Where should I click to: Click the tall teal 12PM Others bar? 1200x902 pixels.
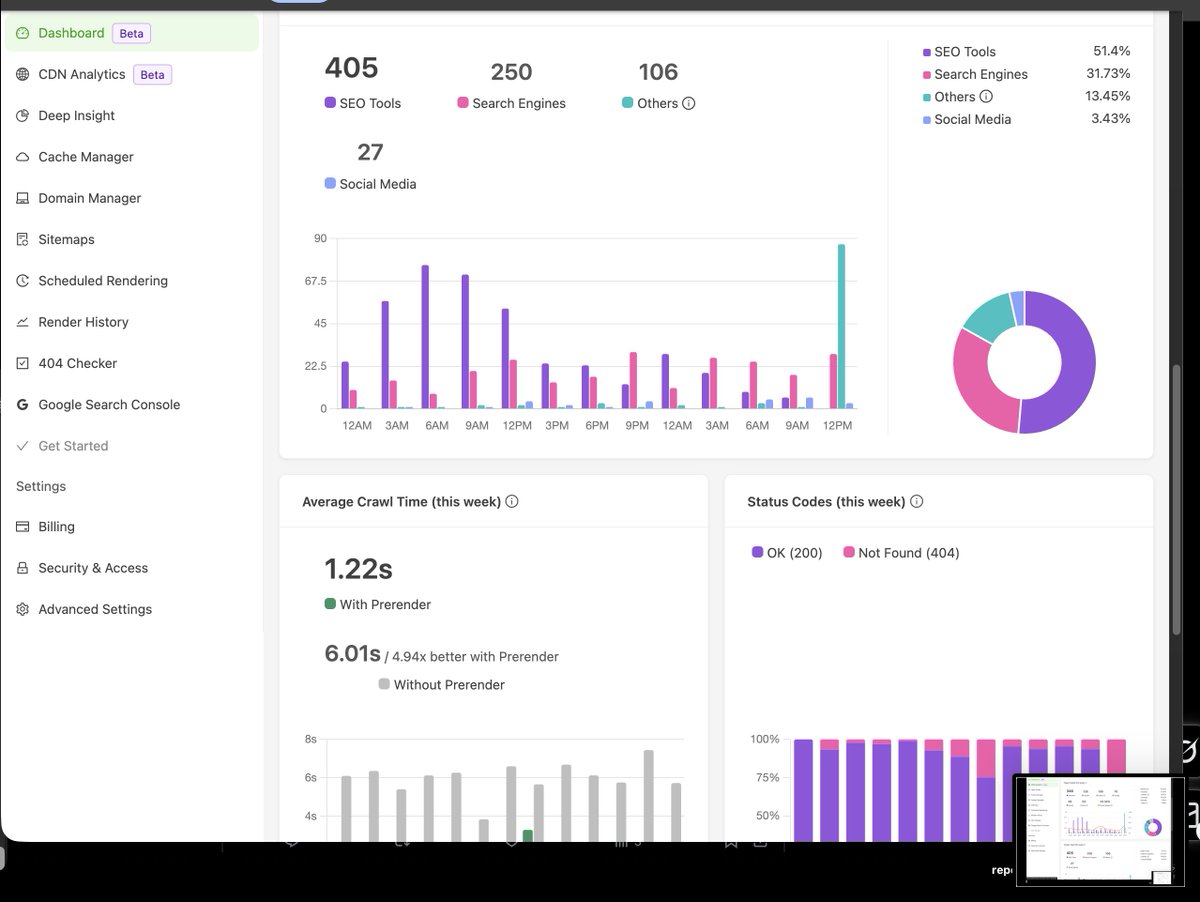coord(842,326)
